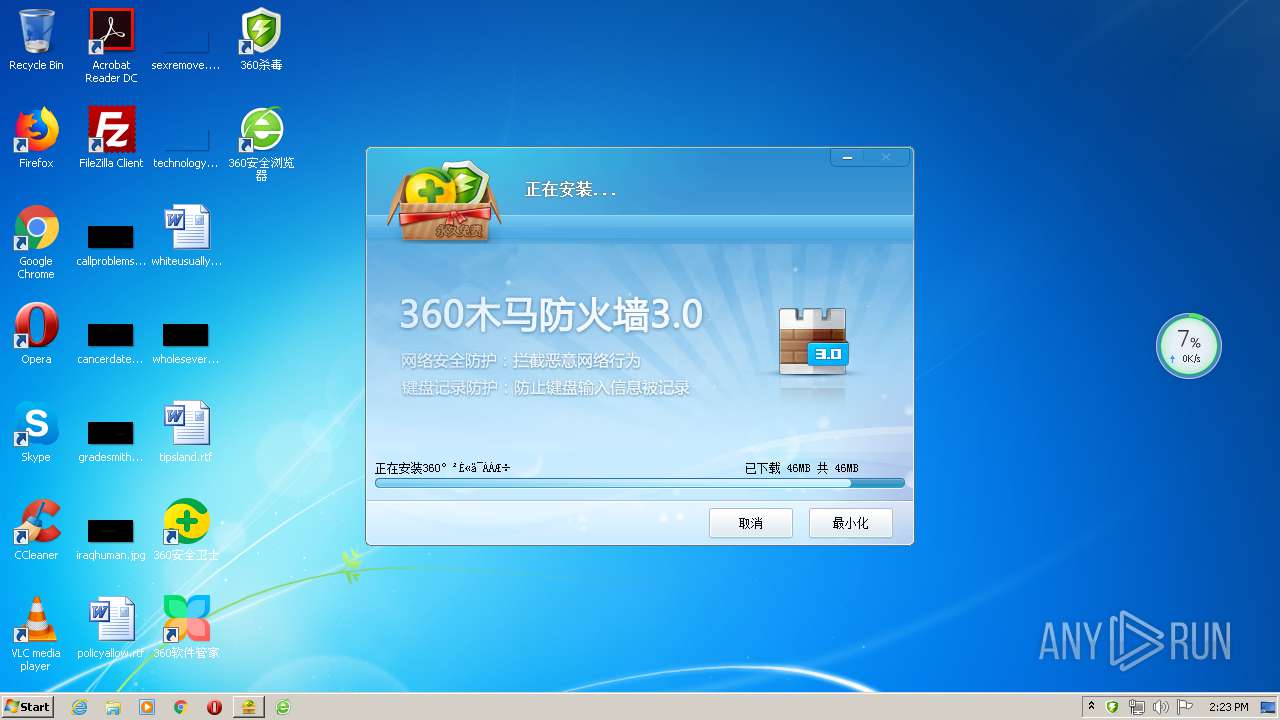
Task: Click the 360木马防火墙3.0 firewall brick icon
Action: [x=813, y=342]
